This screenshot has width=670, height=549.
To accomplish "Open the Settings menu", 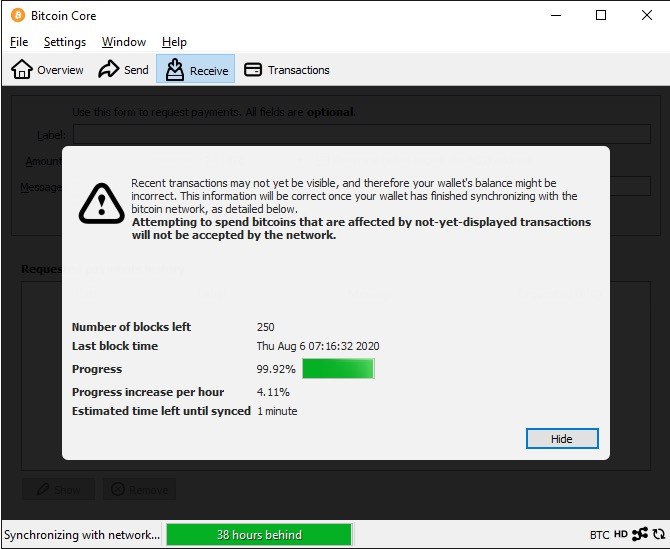I will (x=65, y=42).
